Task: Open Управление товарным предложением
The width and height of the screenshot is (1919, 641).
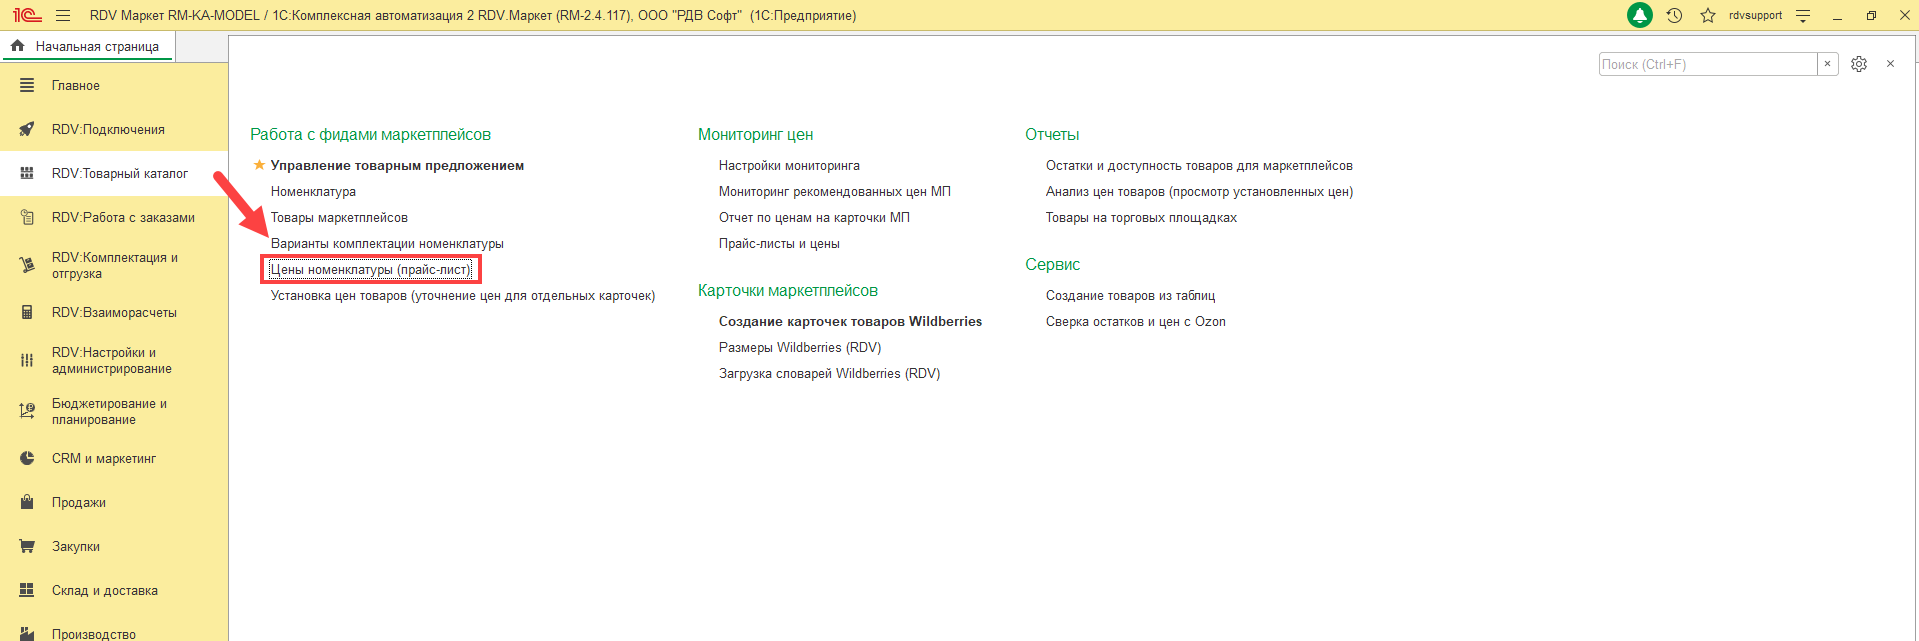Action: coord(397,166)
